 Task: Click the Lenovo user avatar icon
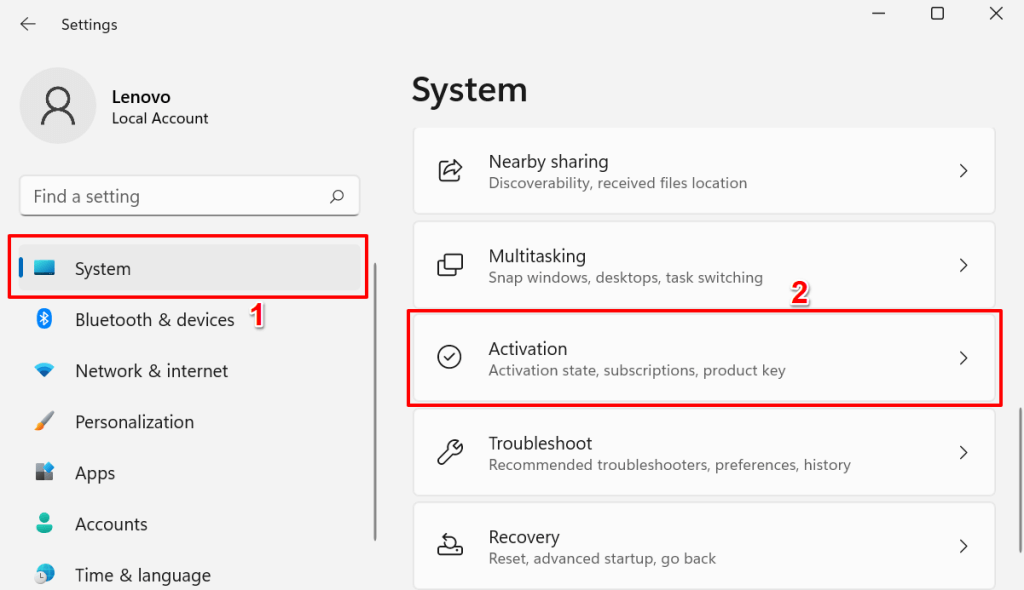pyautogui.click(x=58, y=106)
